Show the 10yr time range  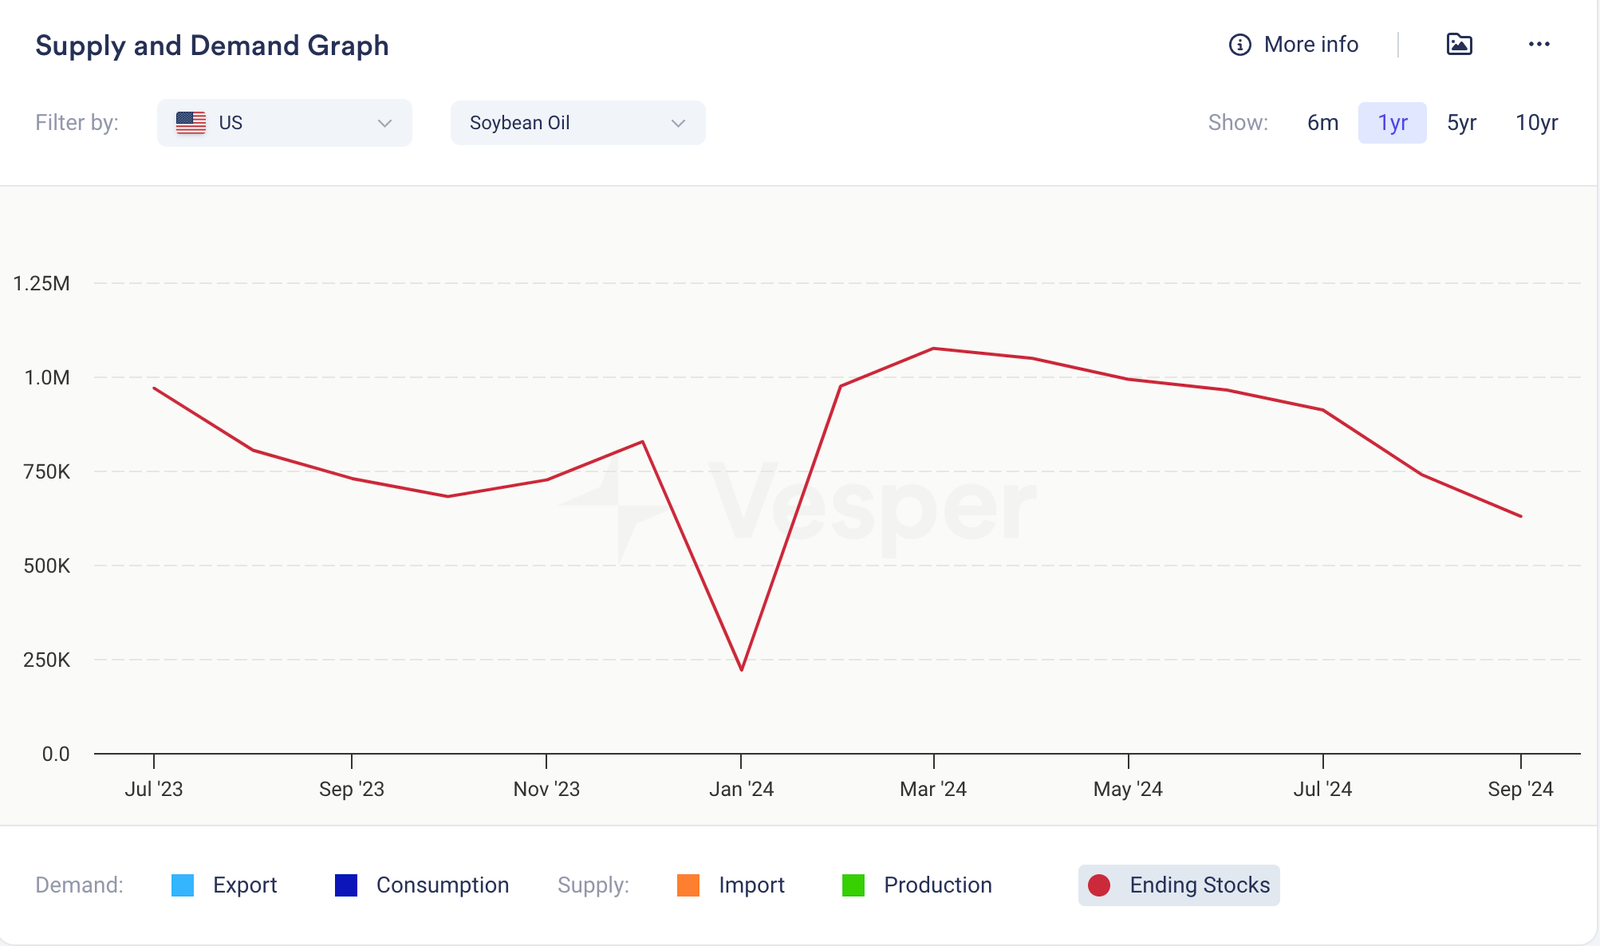1536,123
